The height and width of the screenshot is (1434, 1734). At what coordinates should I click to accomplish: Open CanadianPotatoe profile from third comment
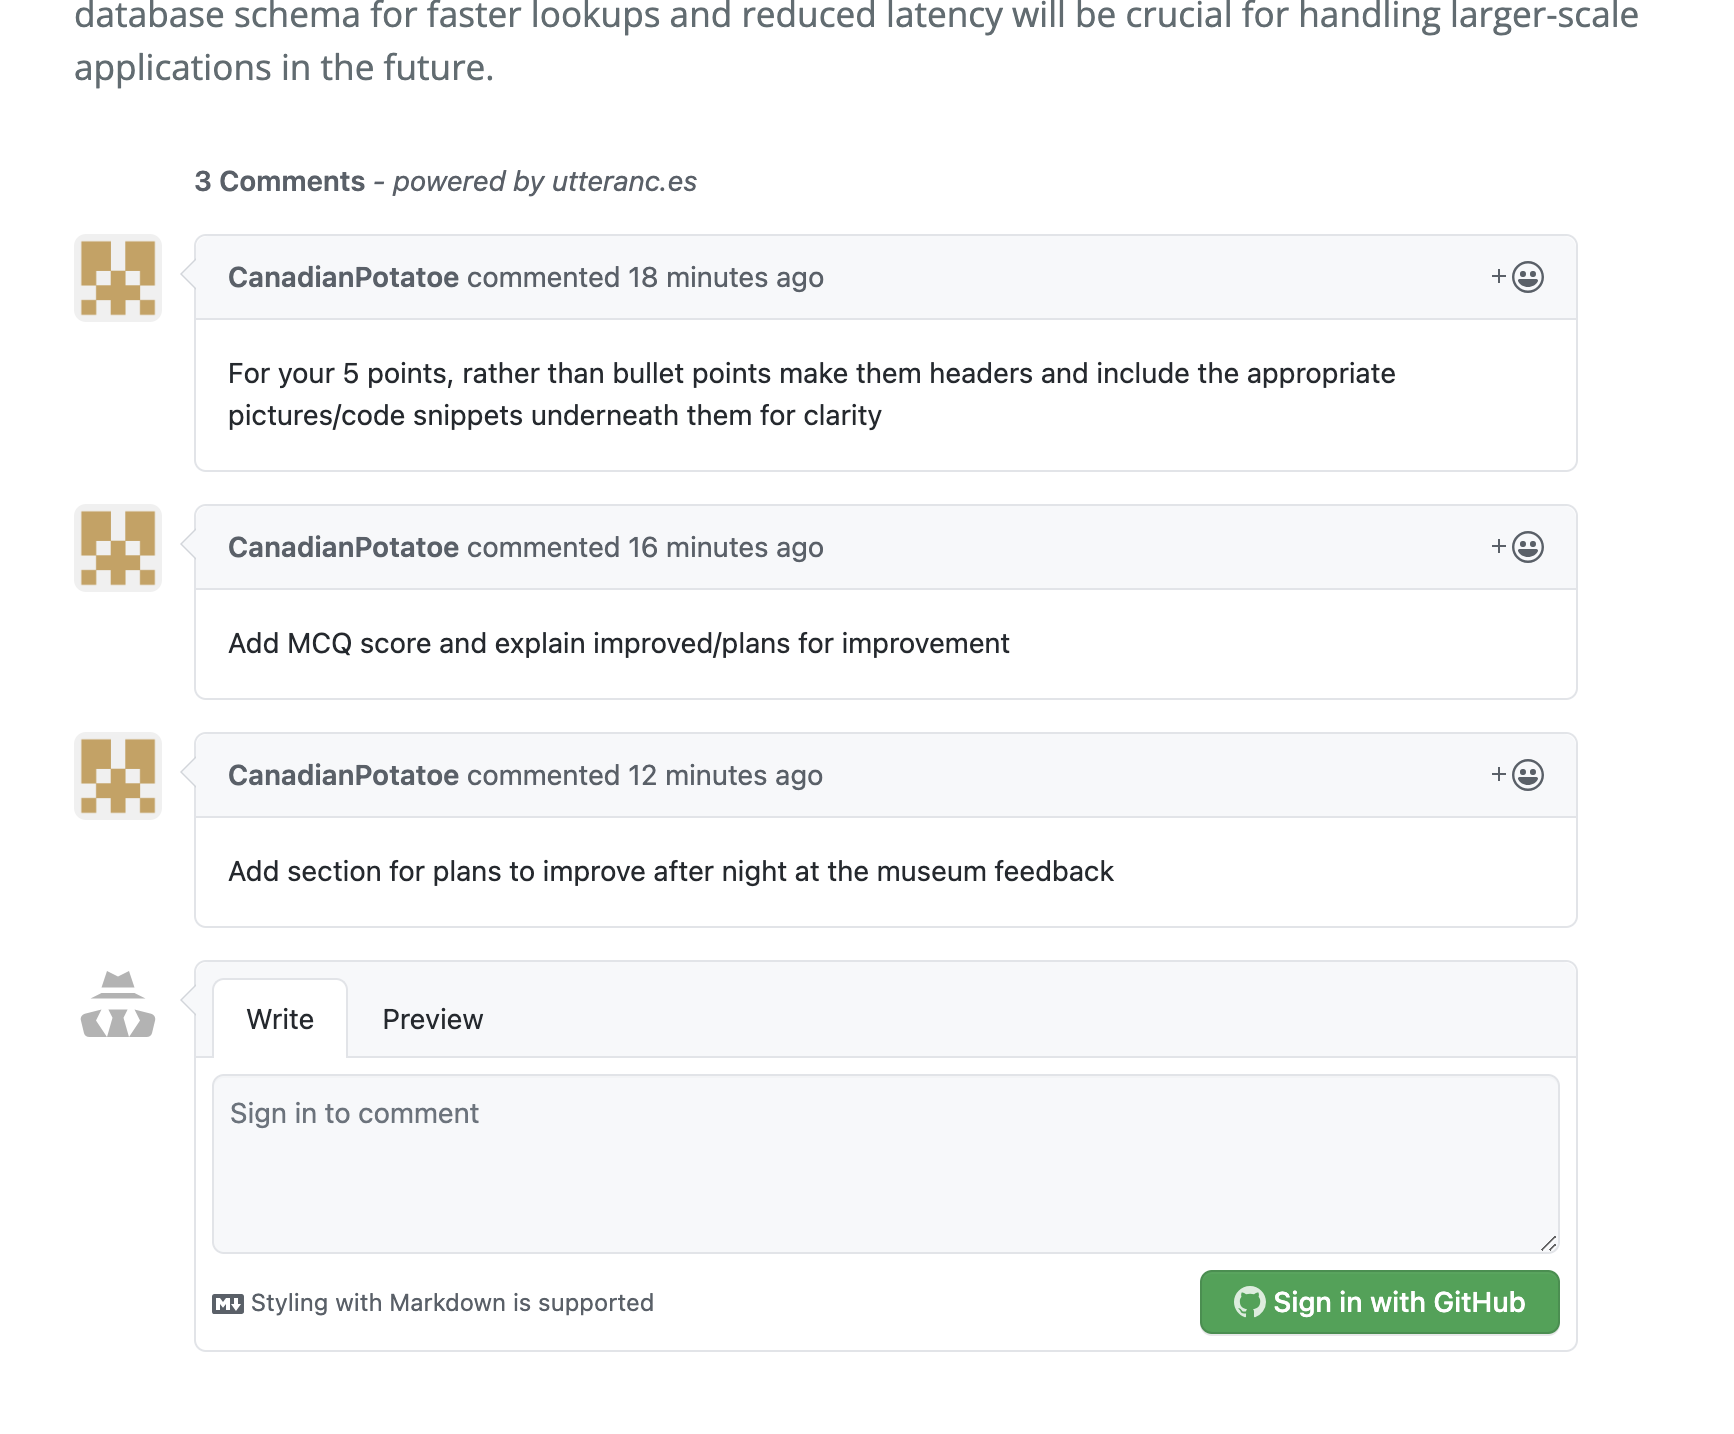click(343, 775)
